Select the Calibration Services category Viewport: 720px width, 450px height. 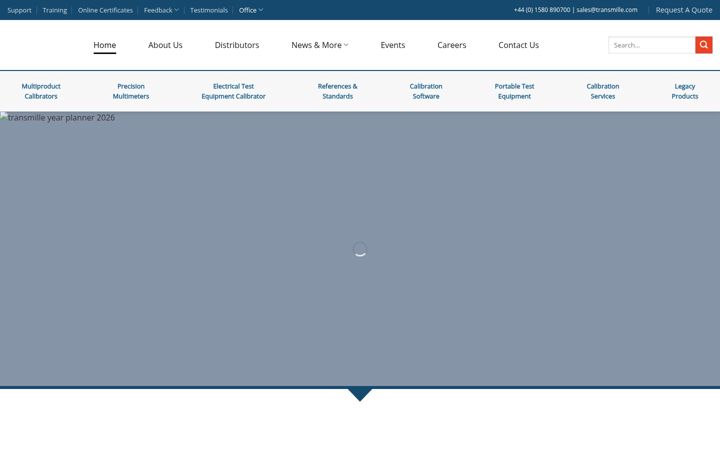[603, 91]
